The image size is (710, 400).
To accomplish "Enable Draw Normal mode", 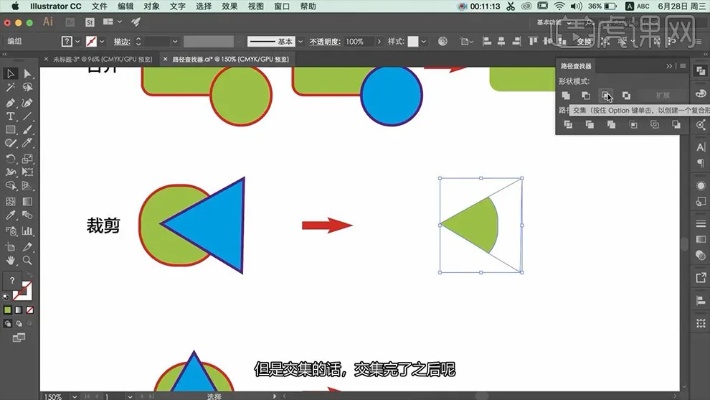I will click(x=8, y=323).
